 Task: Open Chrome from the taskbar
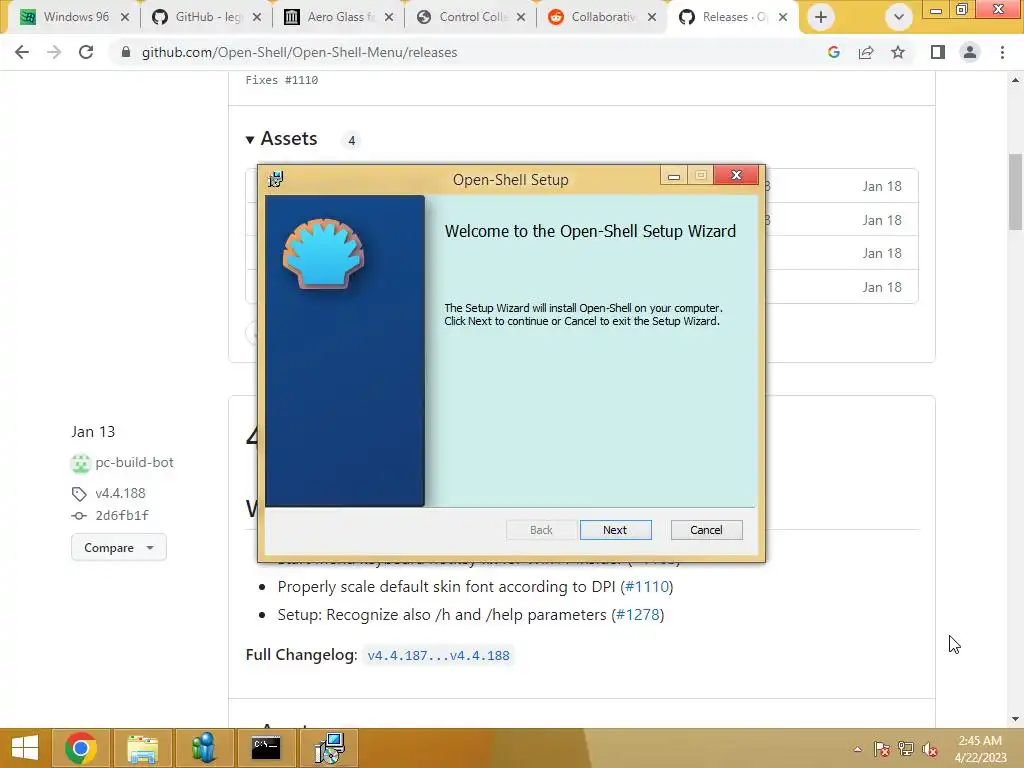coord(81,748)
